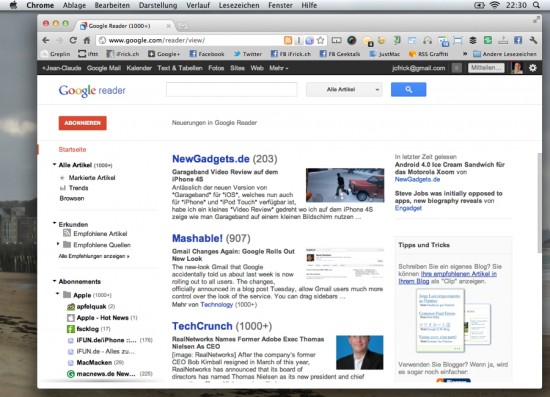Bookmark page with the star icon
The width and height of the screenshot is (550, 397).
click(320, 40)
